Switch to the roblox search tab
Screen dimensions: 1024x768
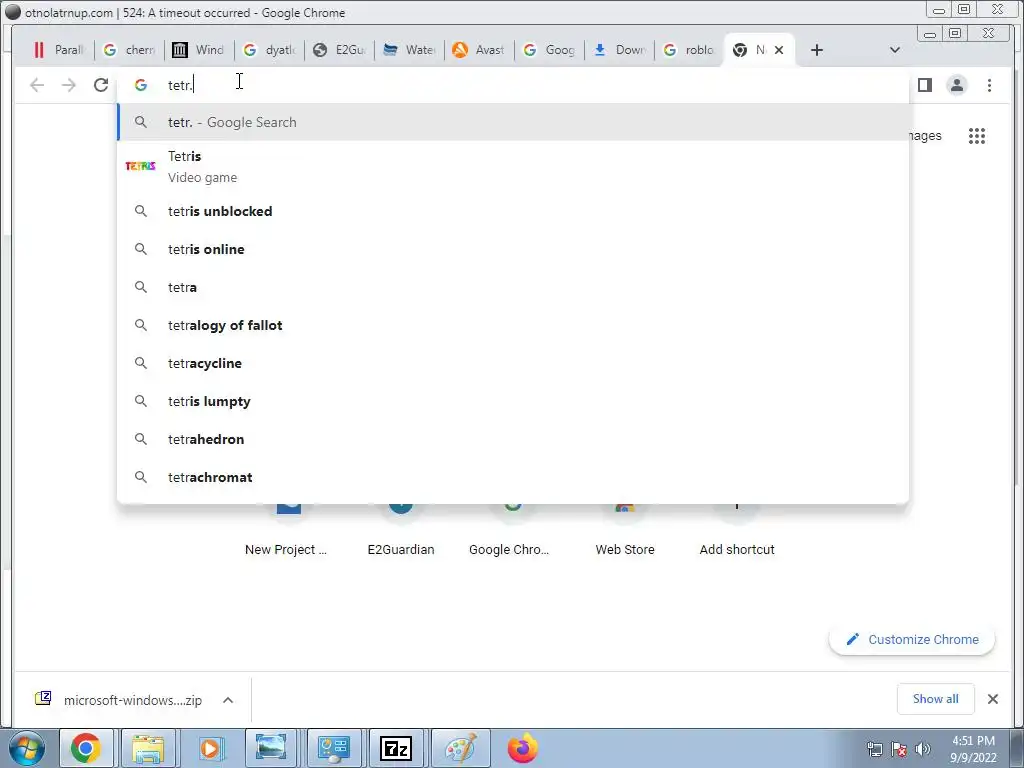688,50
